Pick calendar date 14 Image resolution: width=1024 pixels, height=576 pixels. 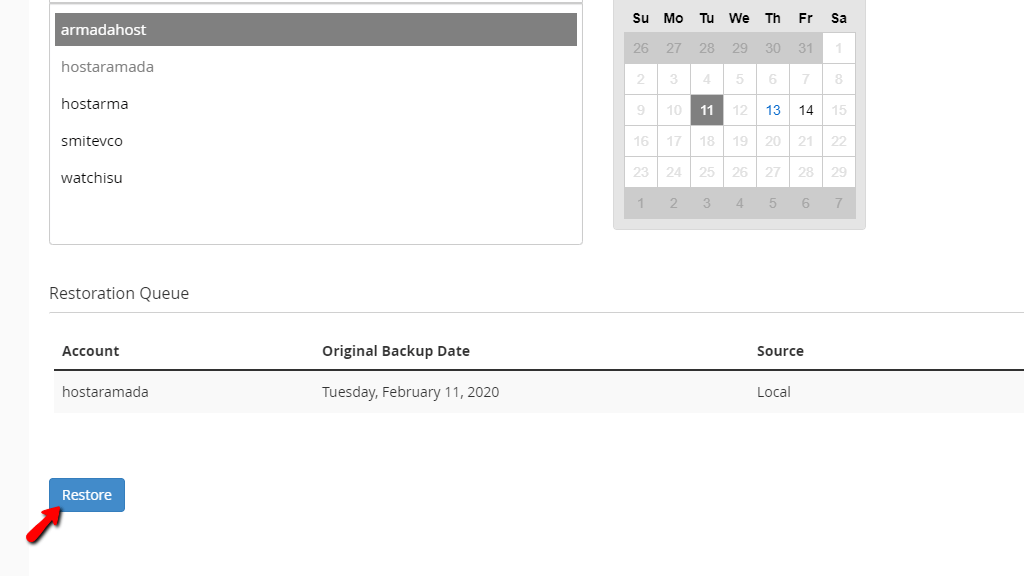(x=806, y=110)
